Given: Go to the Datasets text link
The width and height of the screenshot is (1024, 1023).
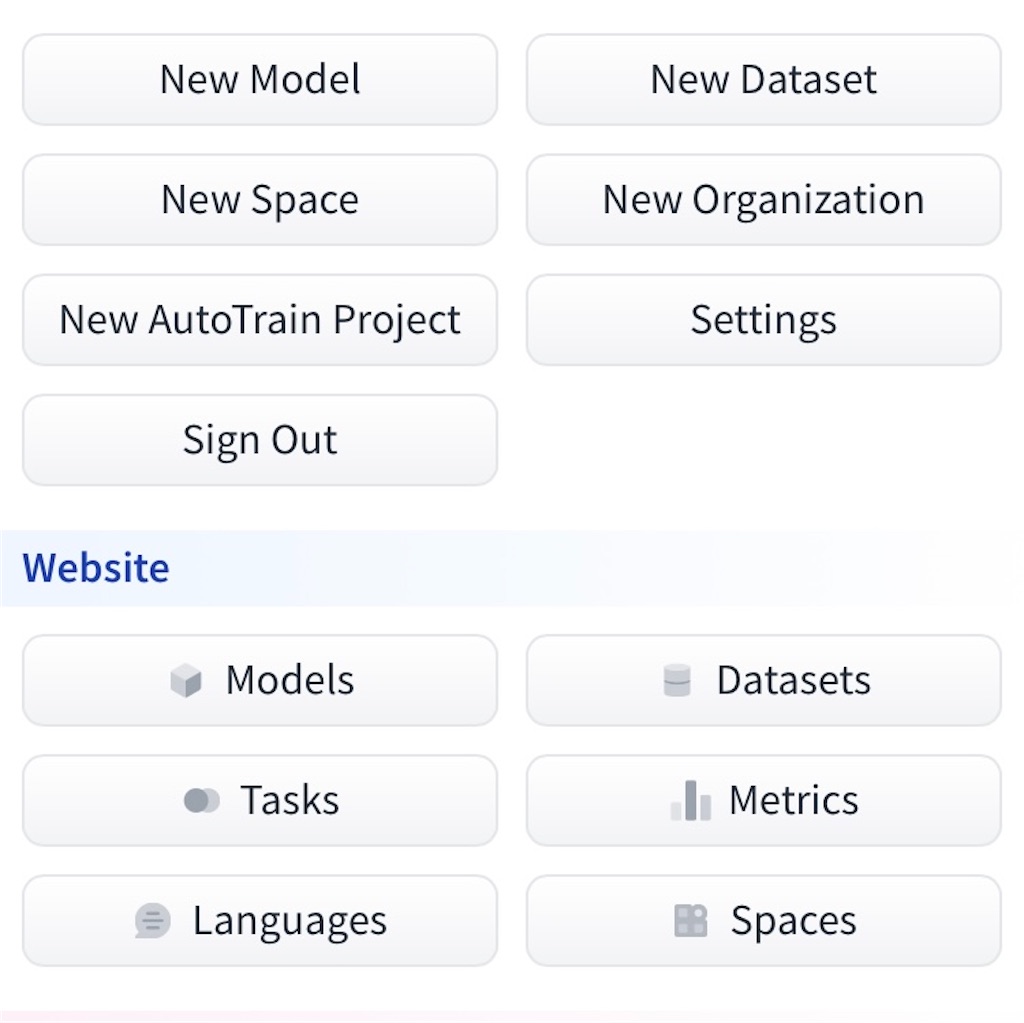Looking at the screenshot, I should tap(793, 681).
